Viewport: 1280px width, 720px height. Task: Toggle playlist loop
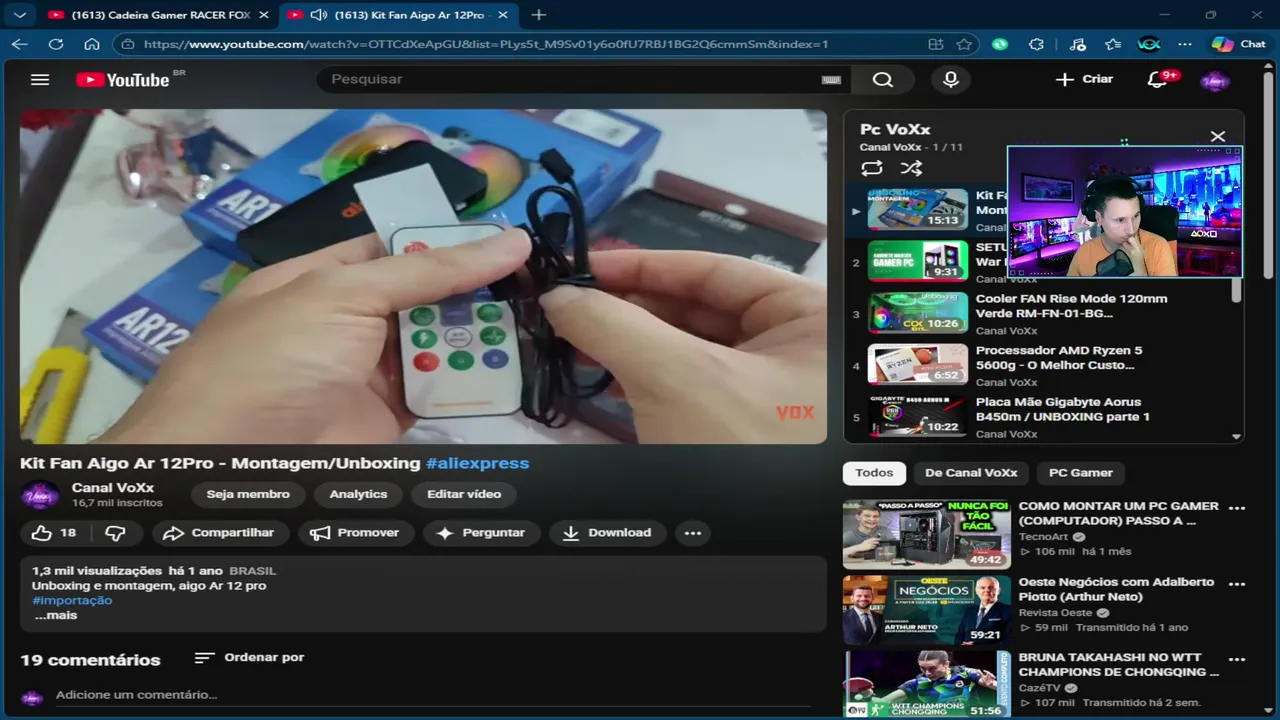click(x=872, y=168)
